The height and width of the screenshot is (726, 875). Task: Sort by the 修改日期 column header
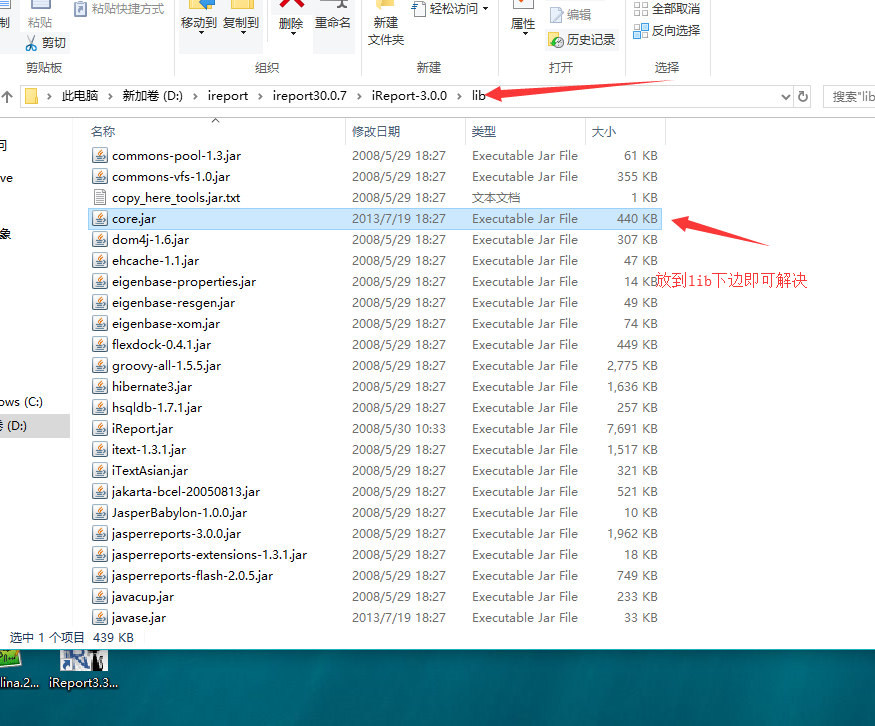pos(376,132)
